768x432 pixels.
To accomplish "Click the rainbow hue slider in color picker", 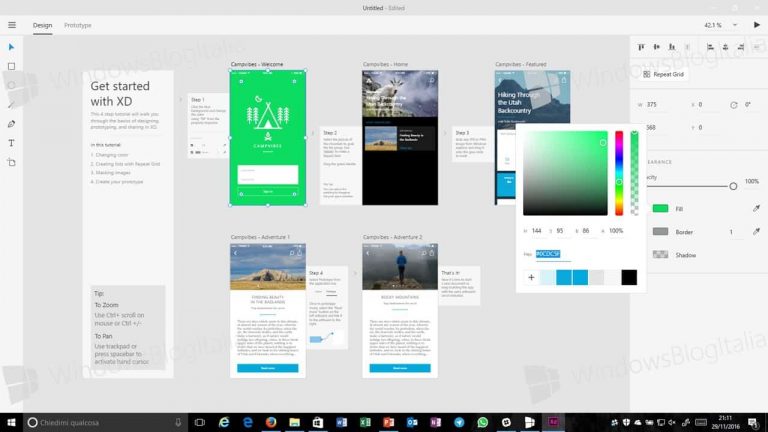I will (x=619, y=173).
